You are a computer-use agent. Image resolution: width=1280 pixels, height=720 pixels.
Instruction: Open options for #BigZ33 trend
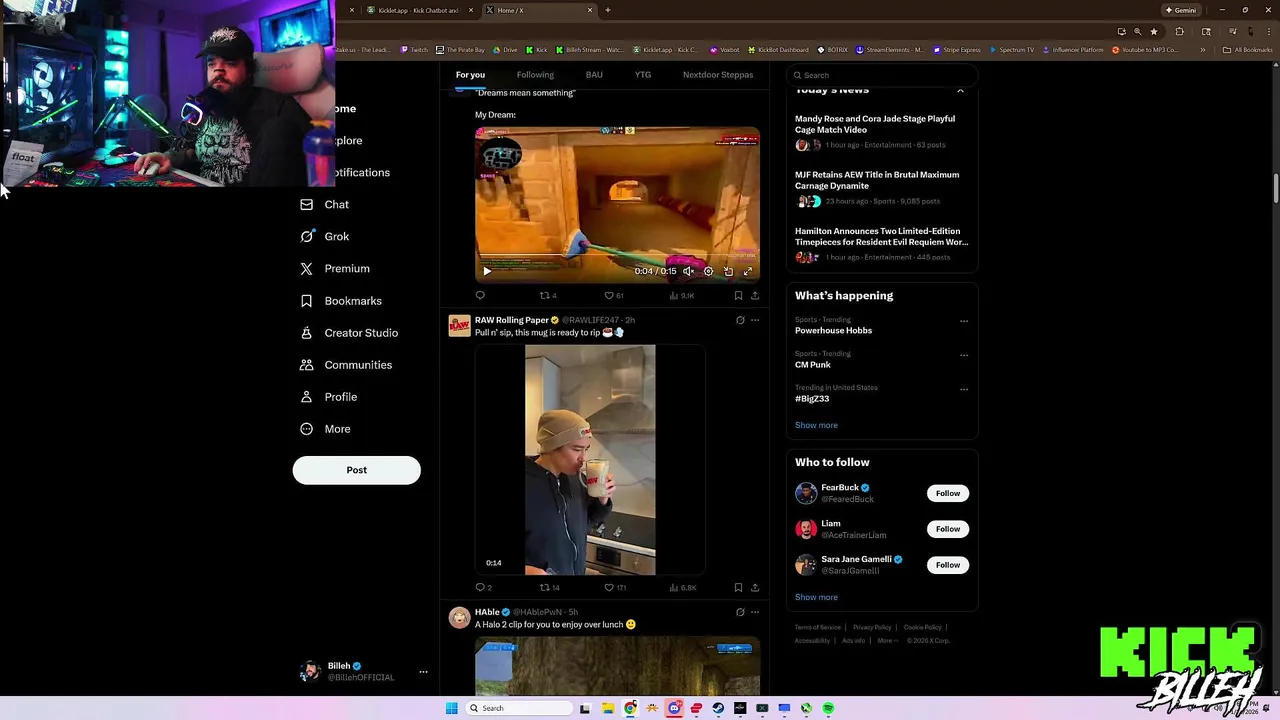964,389
